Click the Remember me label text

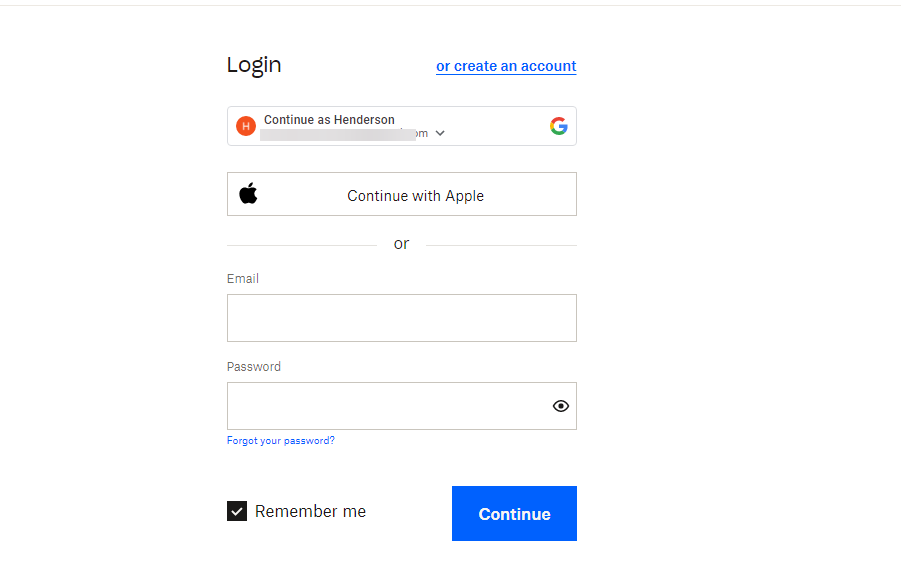pos(310,511)
